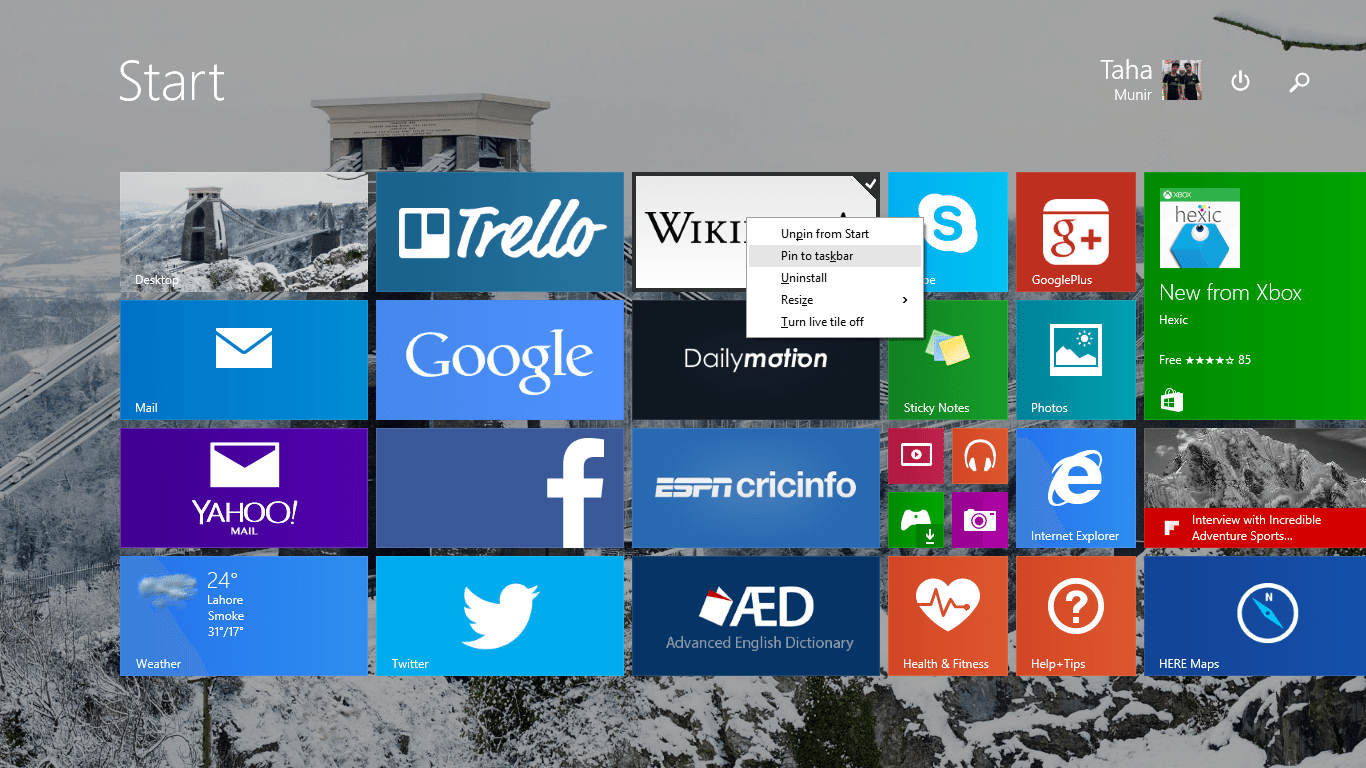Image resolution: width=1366 pixels, height=768 pixels.
Task: Open the Trello tile
Action: [x=499, y=231]
